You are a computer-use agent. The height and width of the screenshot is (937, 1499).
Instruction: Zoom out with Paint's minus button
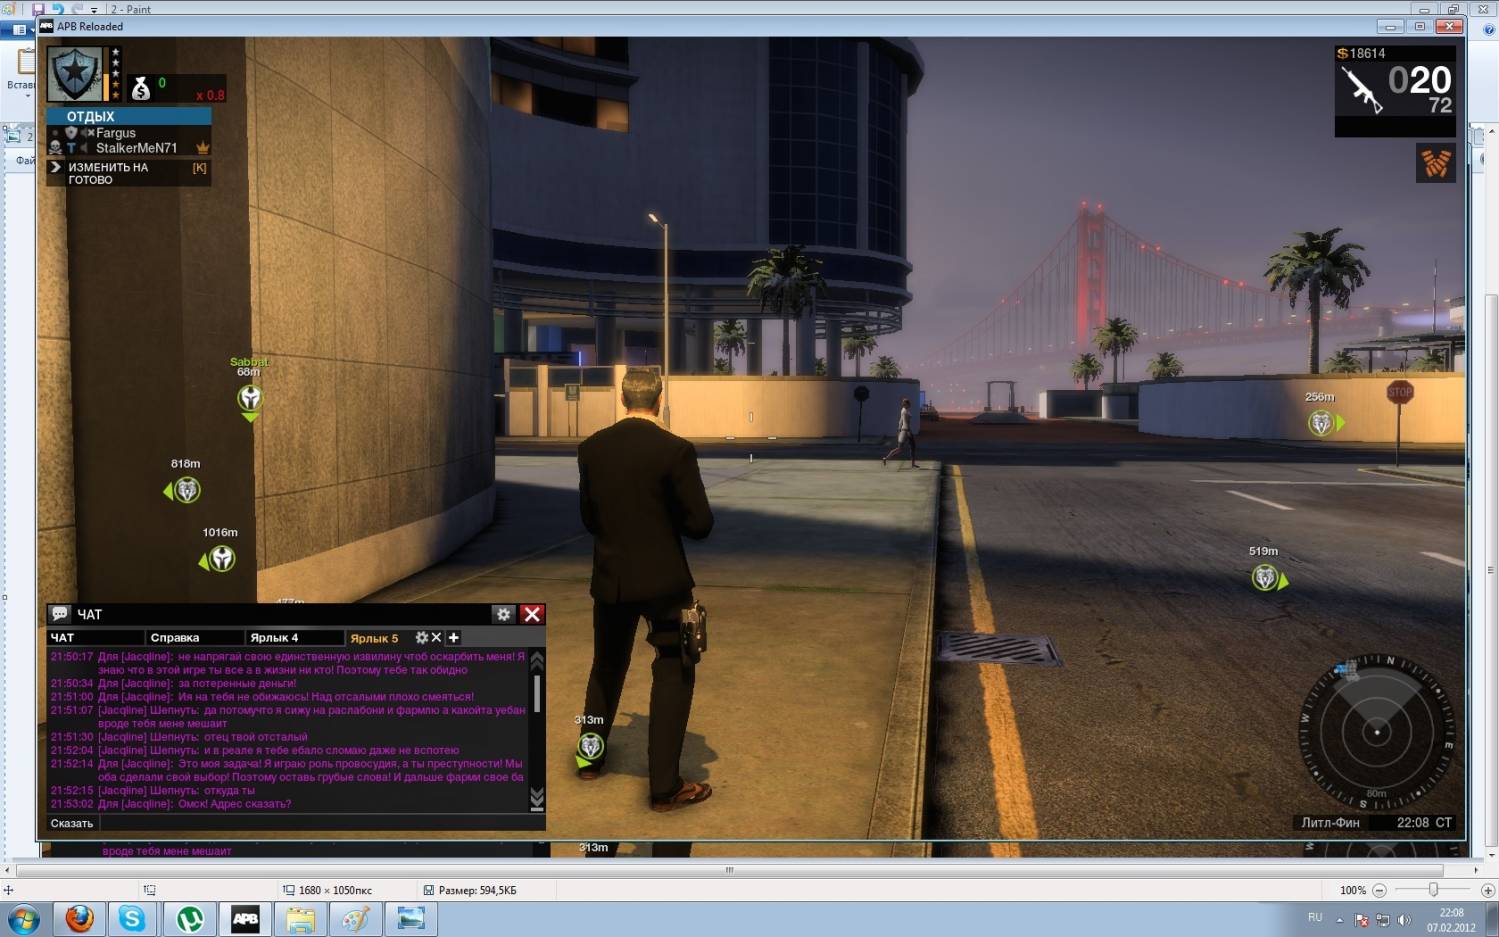(x=1379, y=890)
